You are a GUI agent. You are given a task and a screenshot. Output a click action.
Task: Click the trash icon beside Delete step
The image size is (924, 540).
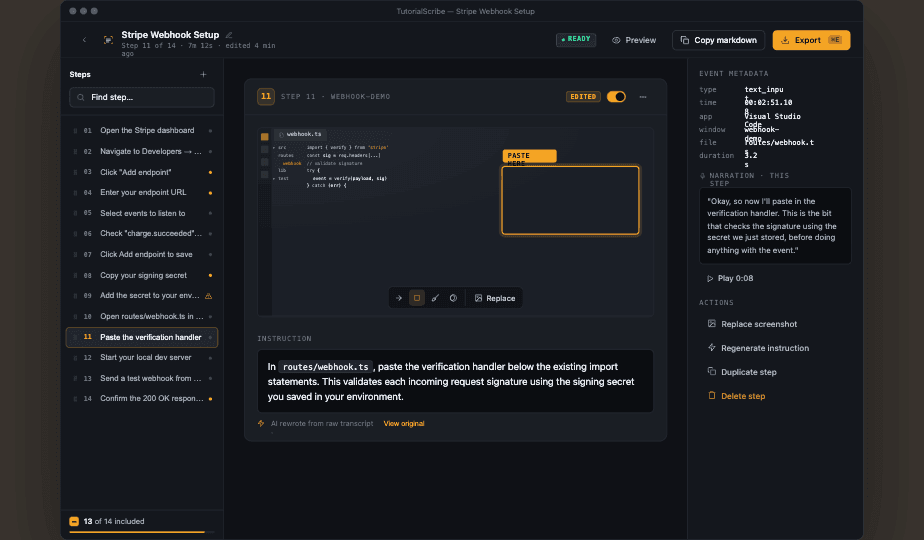[x=711, y=396]
